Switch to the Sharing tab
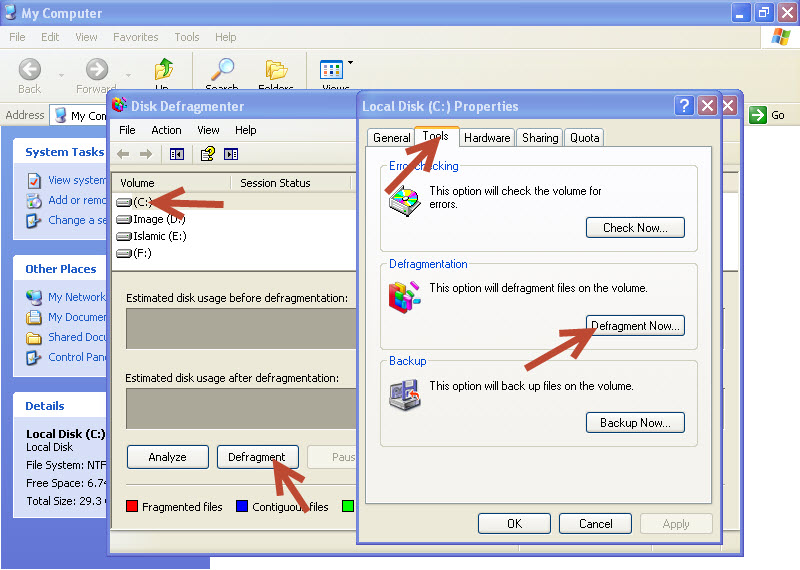This screenshot has width=800, height=570. (540, 138)
